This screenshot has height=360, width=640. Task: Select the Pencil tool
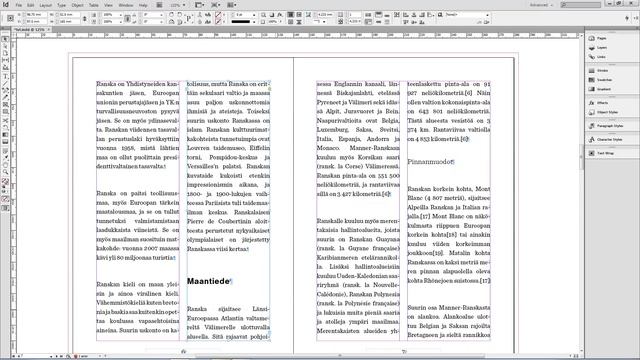(5, 98)
